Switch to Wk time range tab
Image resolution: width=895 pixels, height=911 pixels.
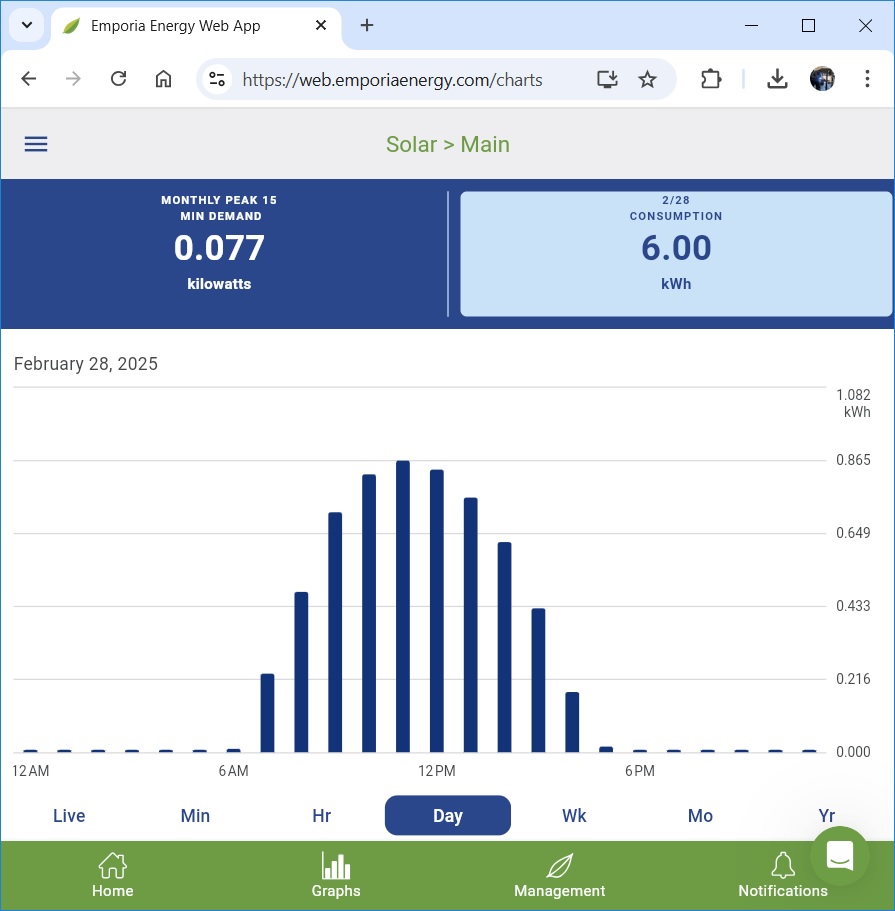pyautogui.click(x=574, y=816)
